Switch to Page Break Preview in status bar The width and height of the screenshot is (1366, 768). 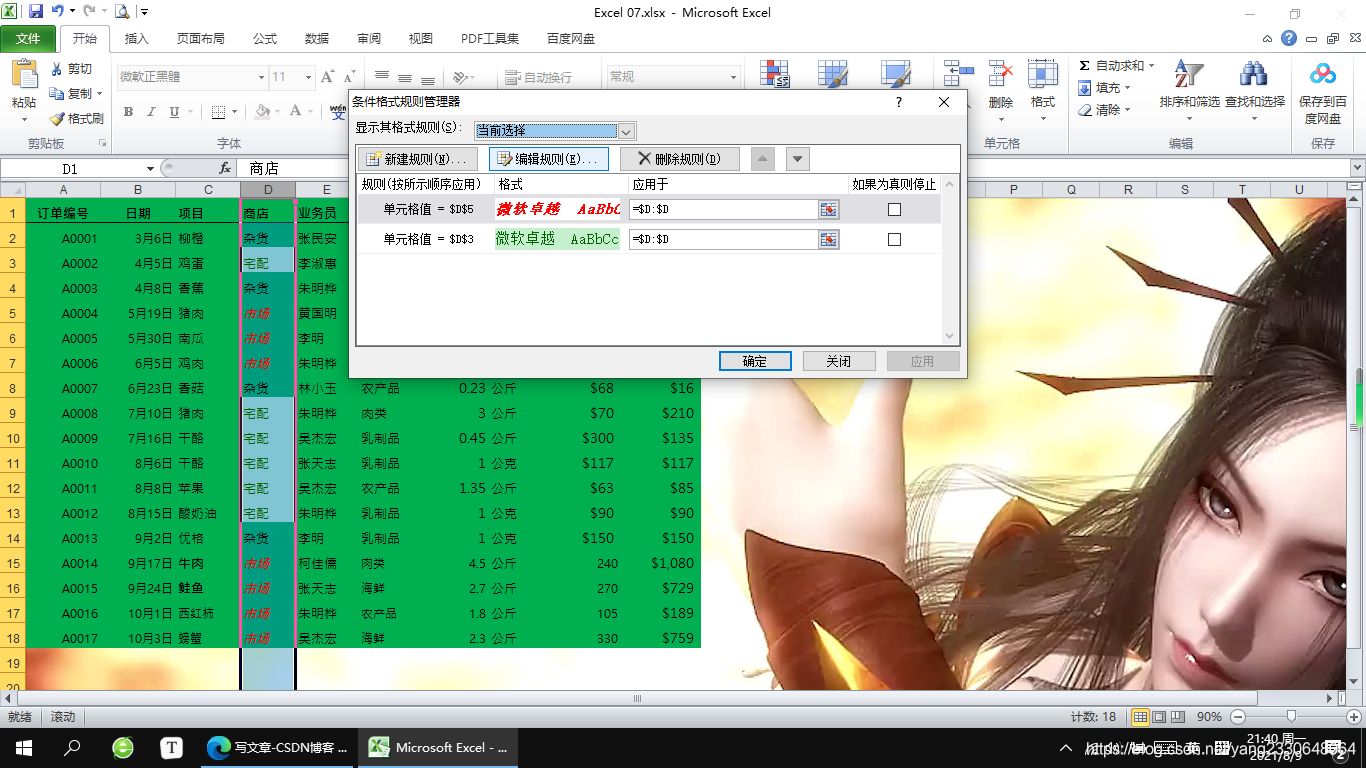pos(1178,717)
